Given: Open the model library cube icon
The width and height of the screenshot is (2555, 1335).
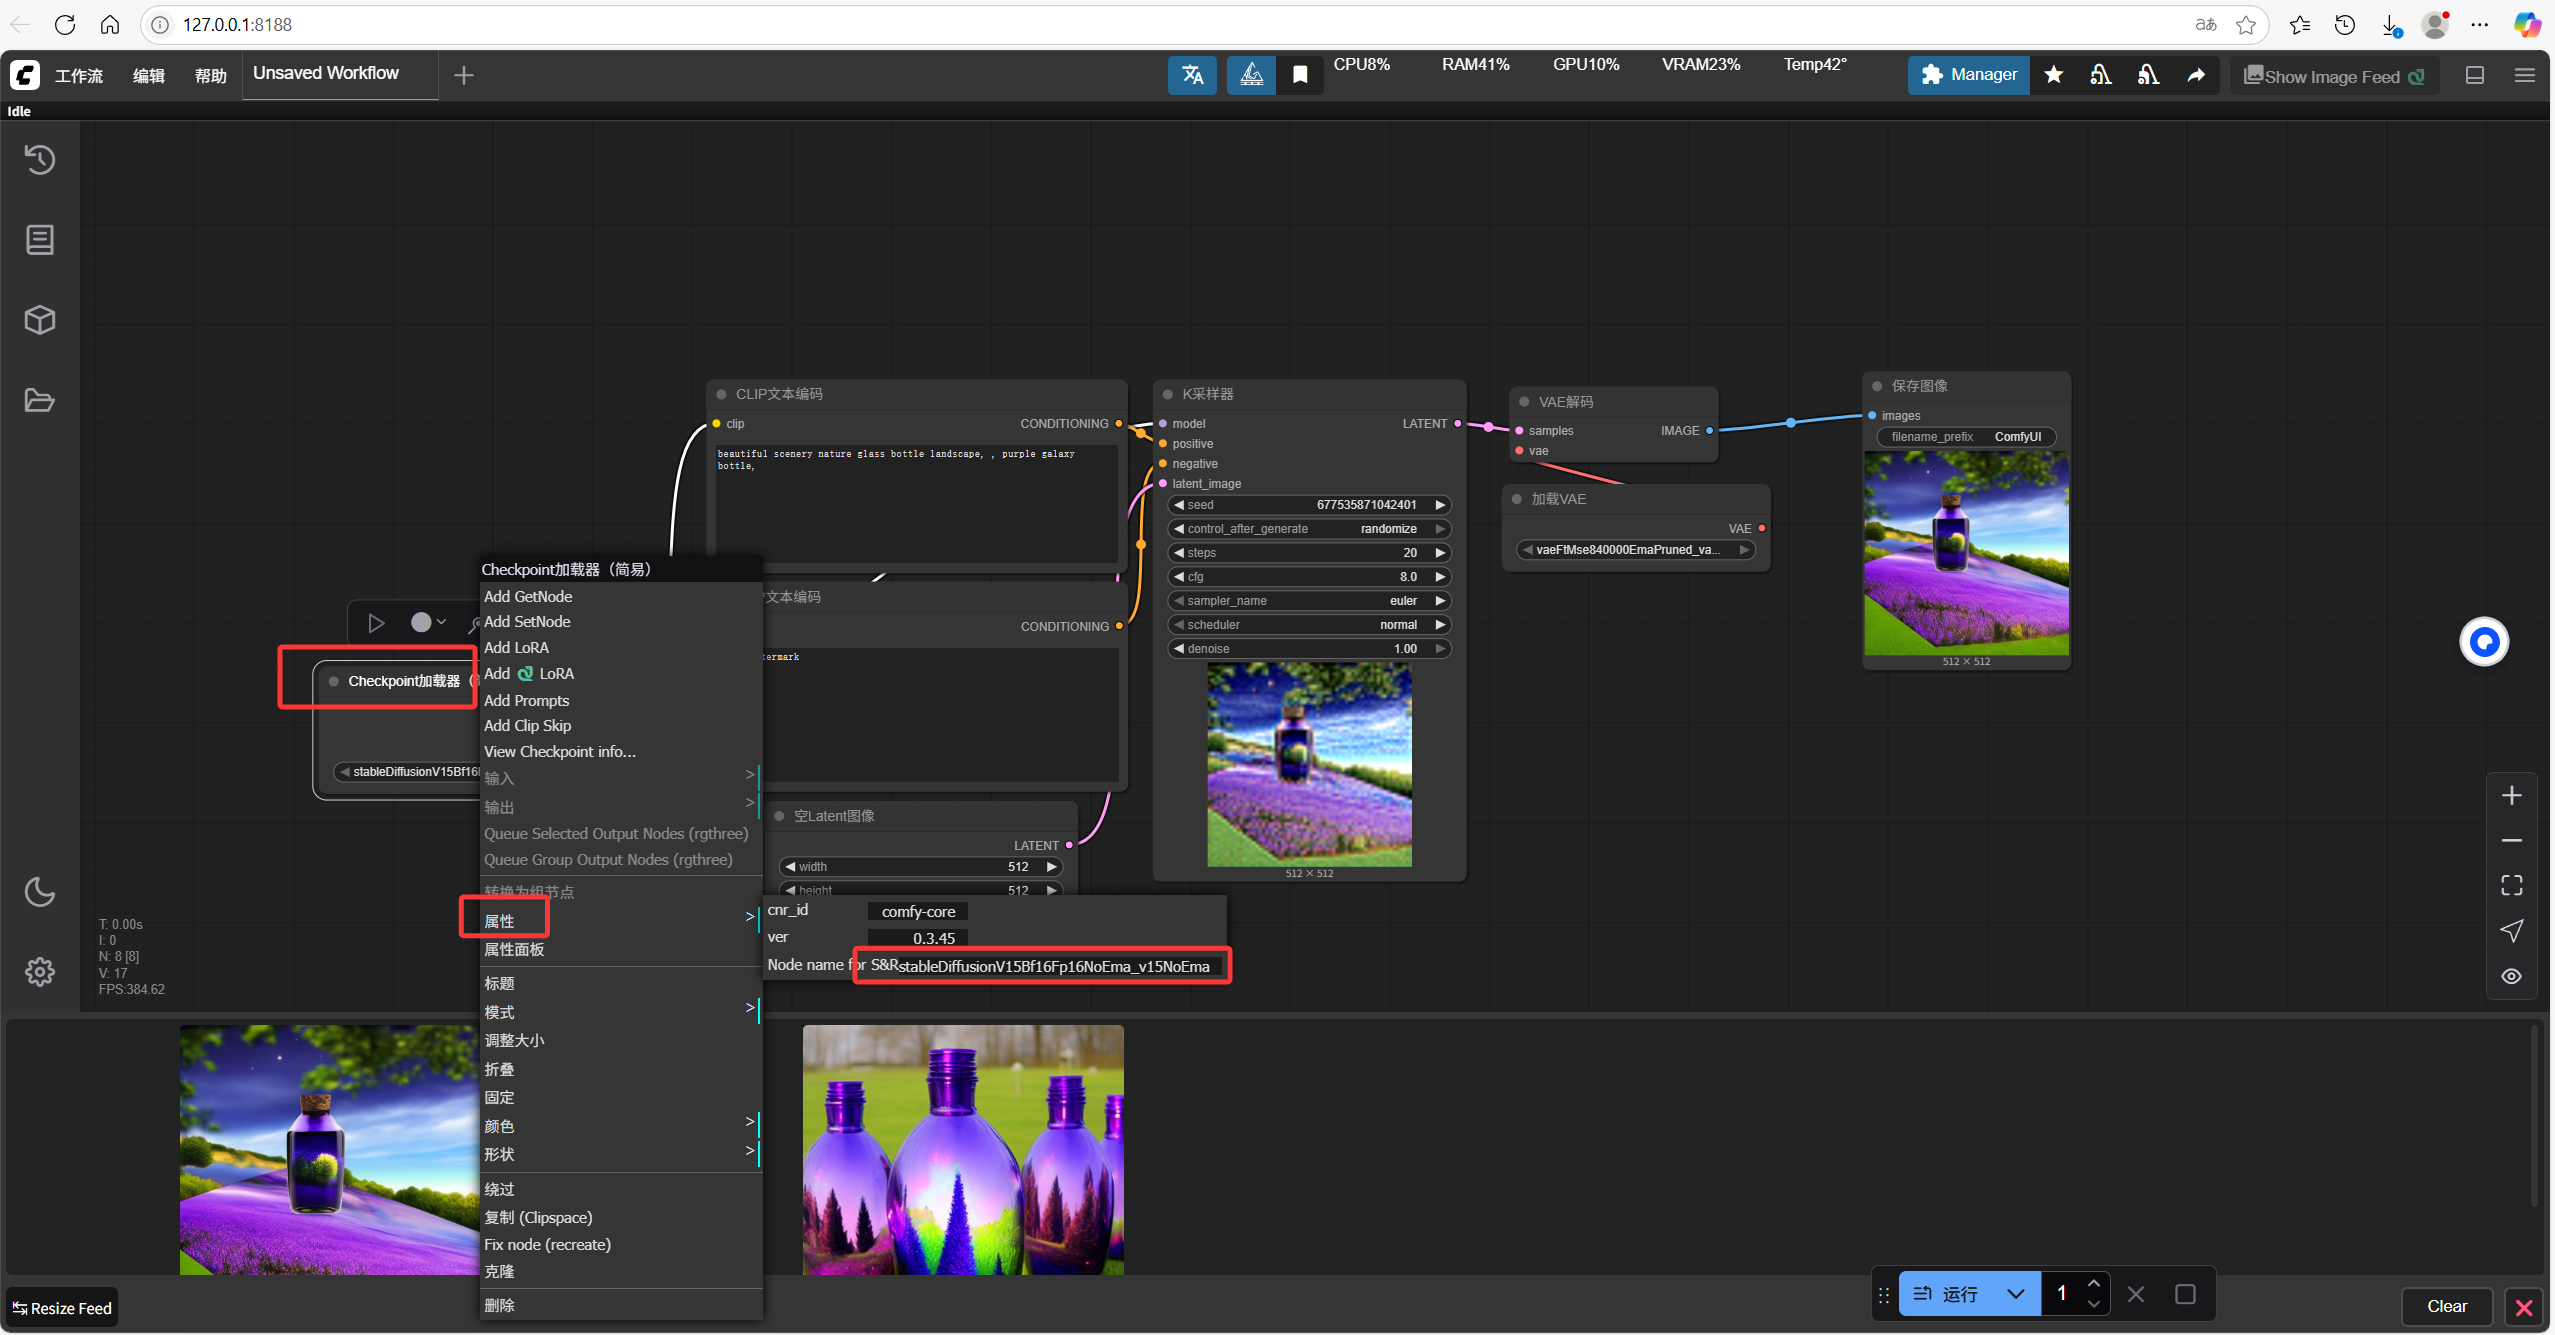Looking at the screenshot, I should point(40,320).
